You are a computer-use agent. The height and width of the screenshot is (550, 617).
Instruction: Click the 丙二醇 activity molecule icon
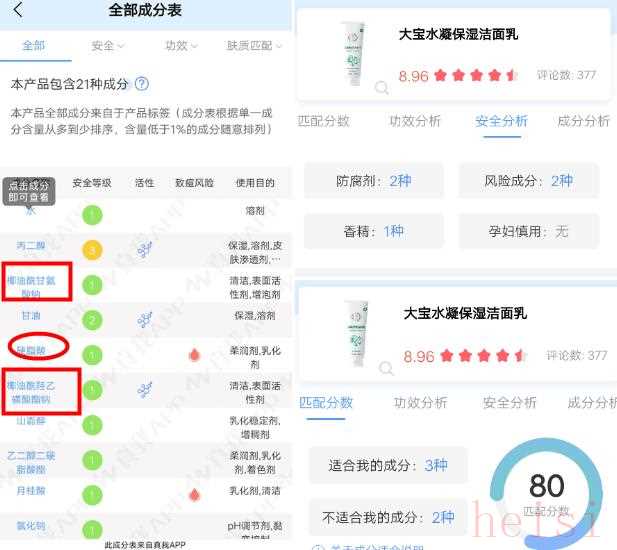click(144, 250)
